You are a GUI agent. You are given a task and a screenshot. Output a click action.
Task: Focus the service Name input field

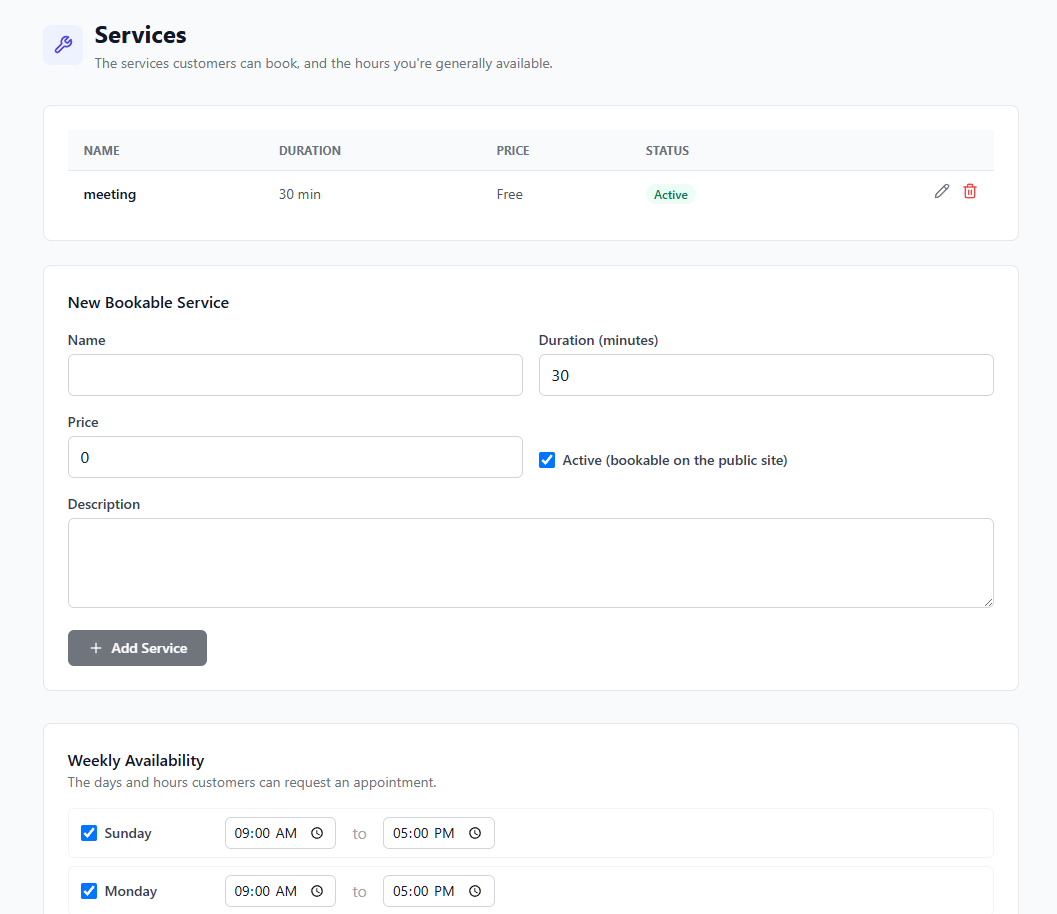(x=295, y=375)
